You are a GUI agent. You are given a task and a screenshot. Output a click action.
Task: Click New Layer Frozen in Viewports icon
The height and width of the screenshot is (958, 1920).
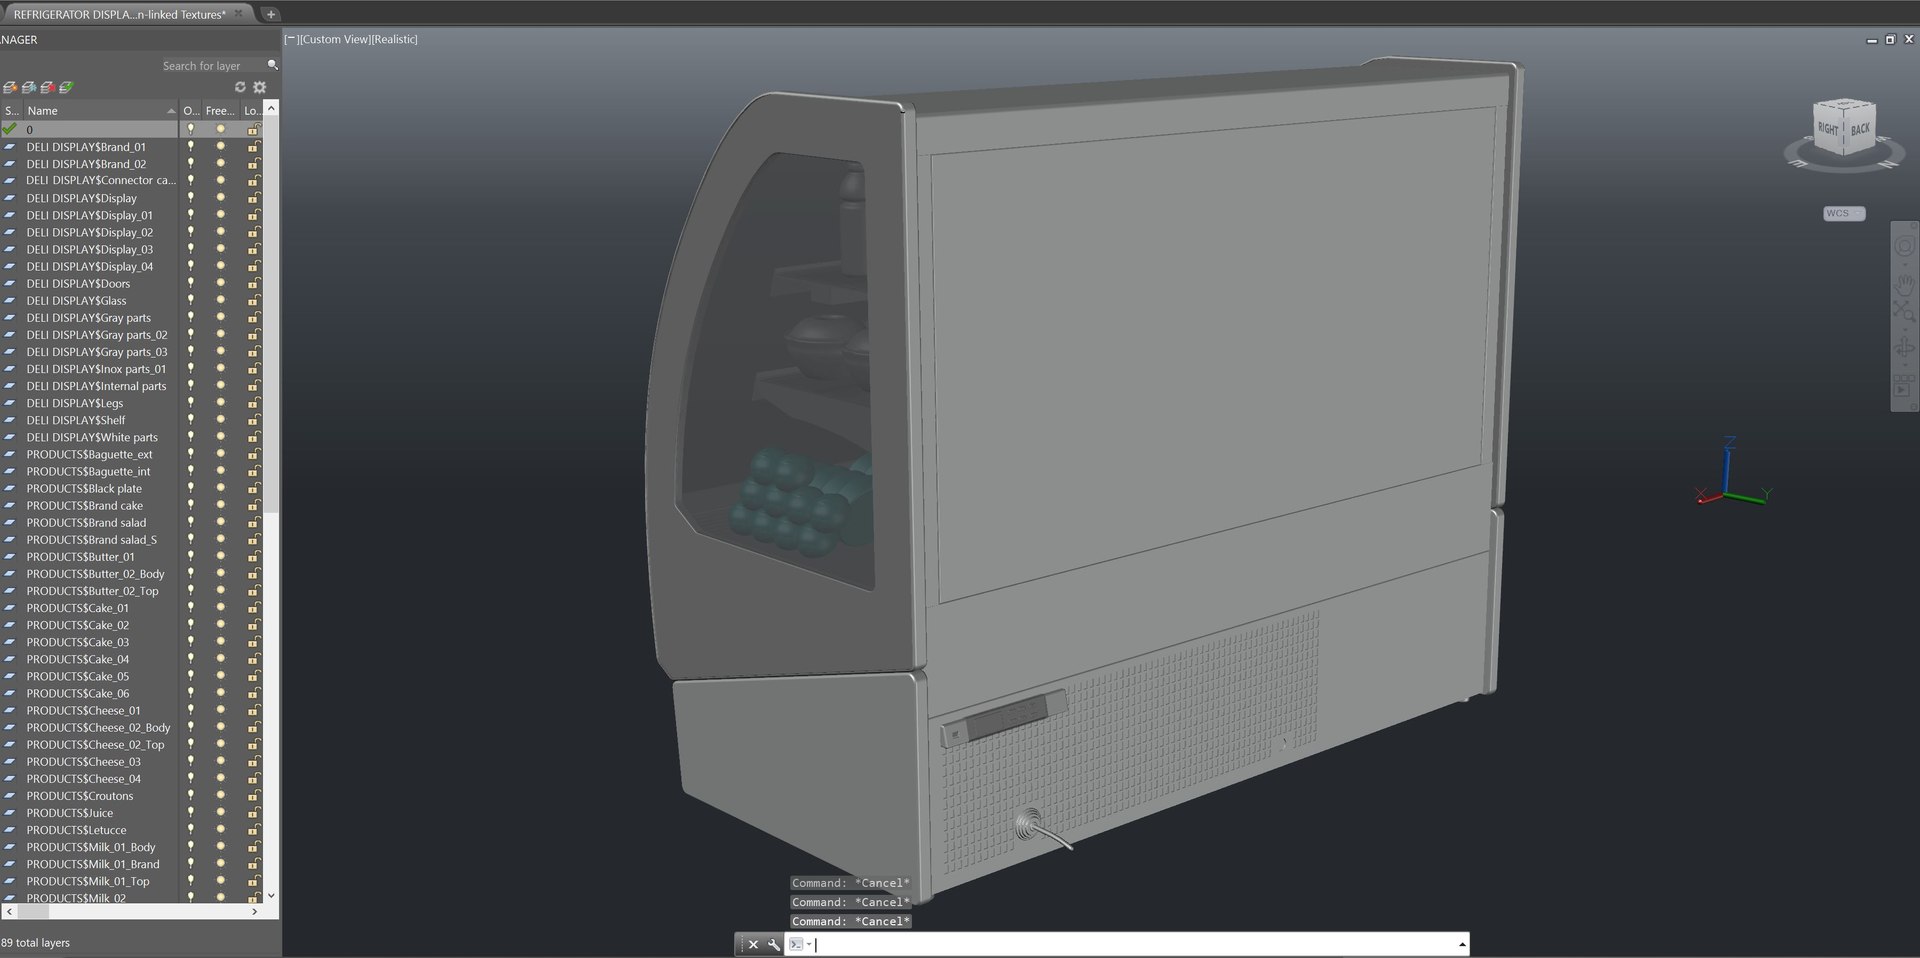pyautogui.click(x=29, y=87)
